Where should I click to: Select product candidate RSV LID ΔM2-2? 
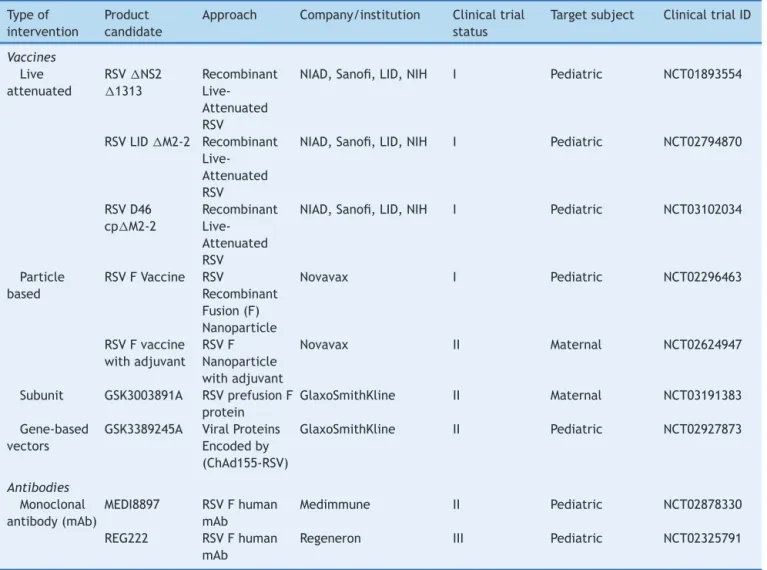pos(147,141)
